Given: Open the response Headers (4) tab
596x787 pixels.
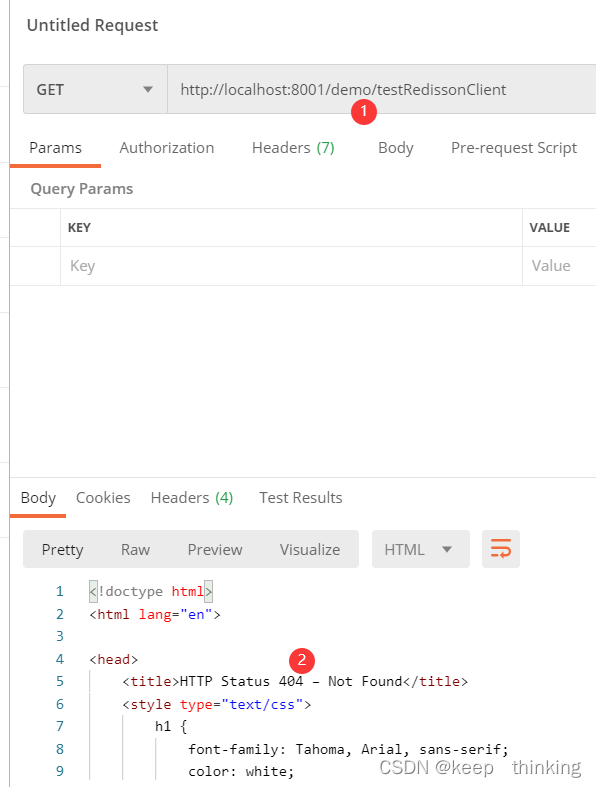Looking at the screenshot, I should point(192,497).
